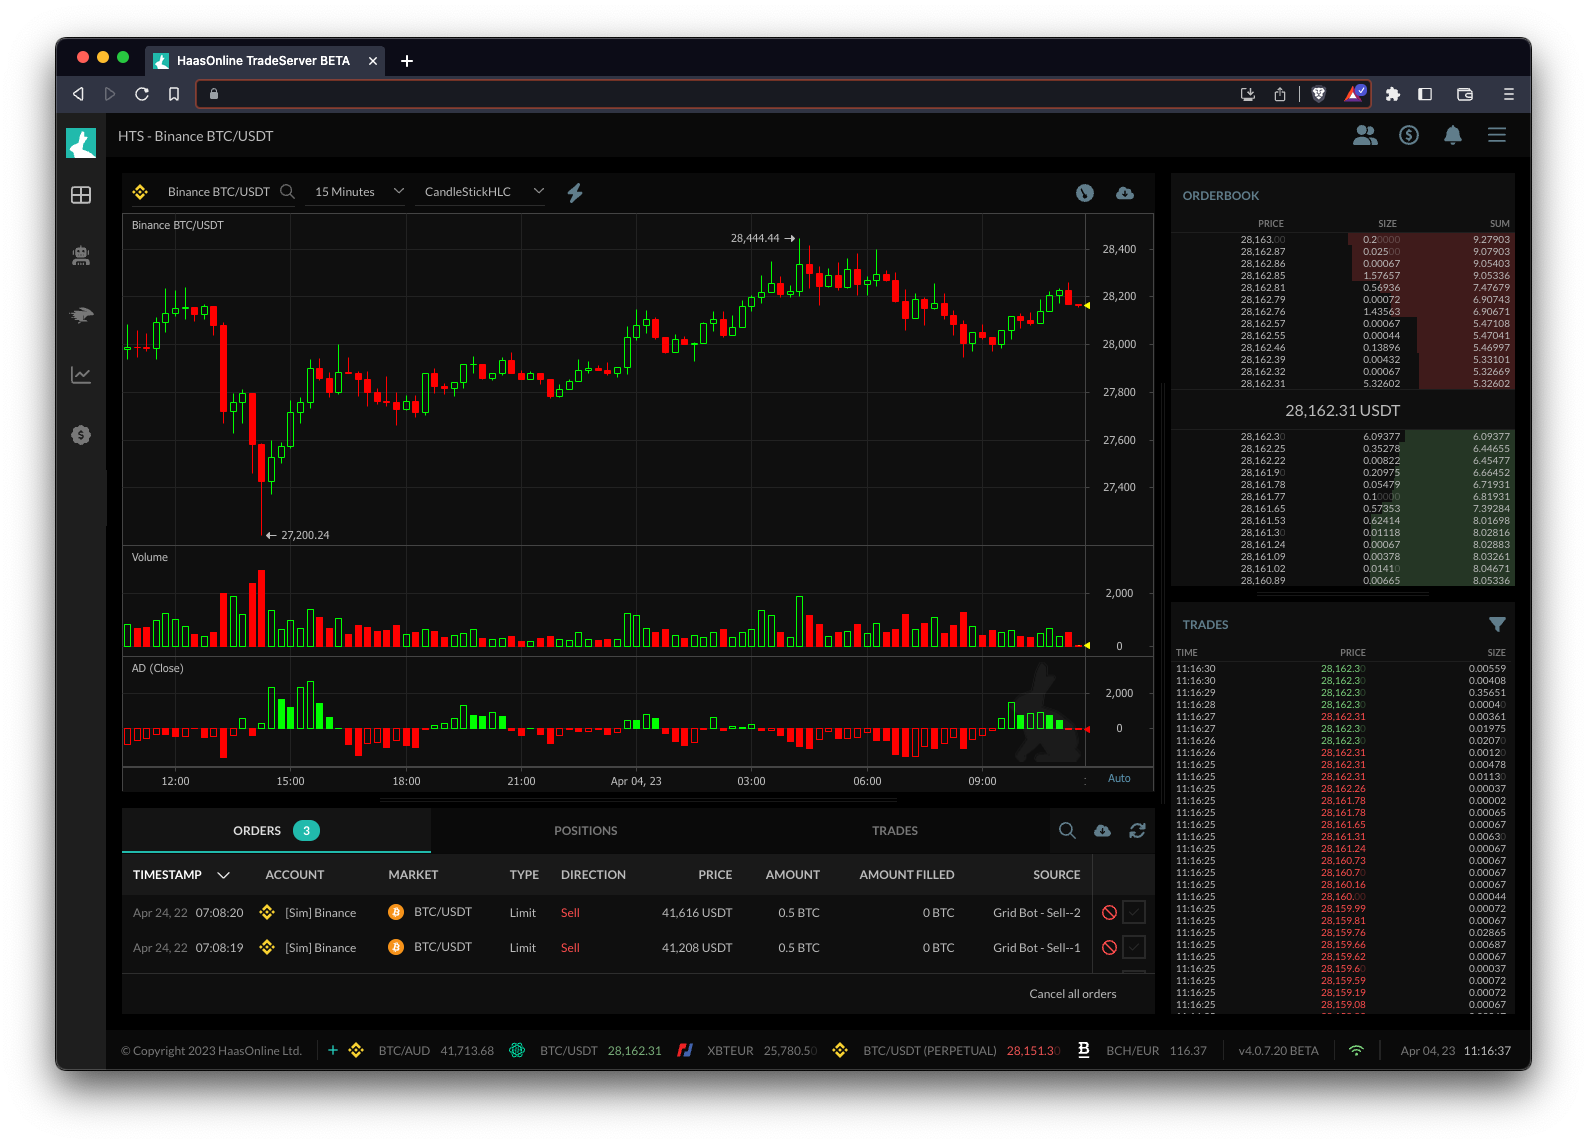Click the v4.0.7.20 BETA version text
This screenshot has width=1587, height=1144.
click(x=1278, y=1051)
